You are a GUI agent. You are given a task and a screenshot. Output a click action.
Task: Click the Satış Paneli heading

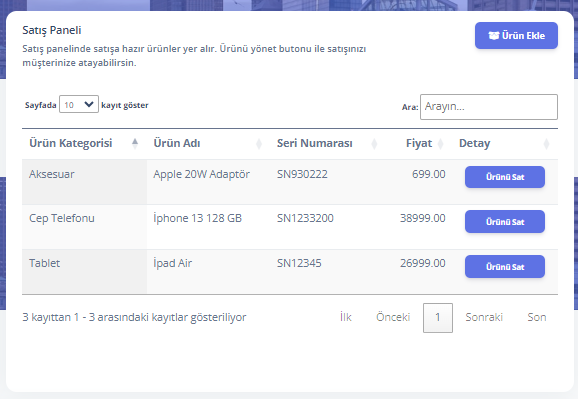52,30
